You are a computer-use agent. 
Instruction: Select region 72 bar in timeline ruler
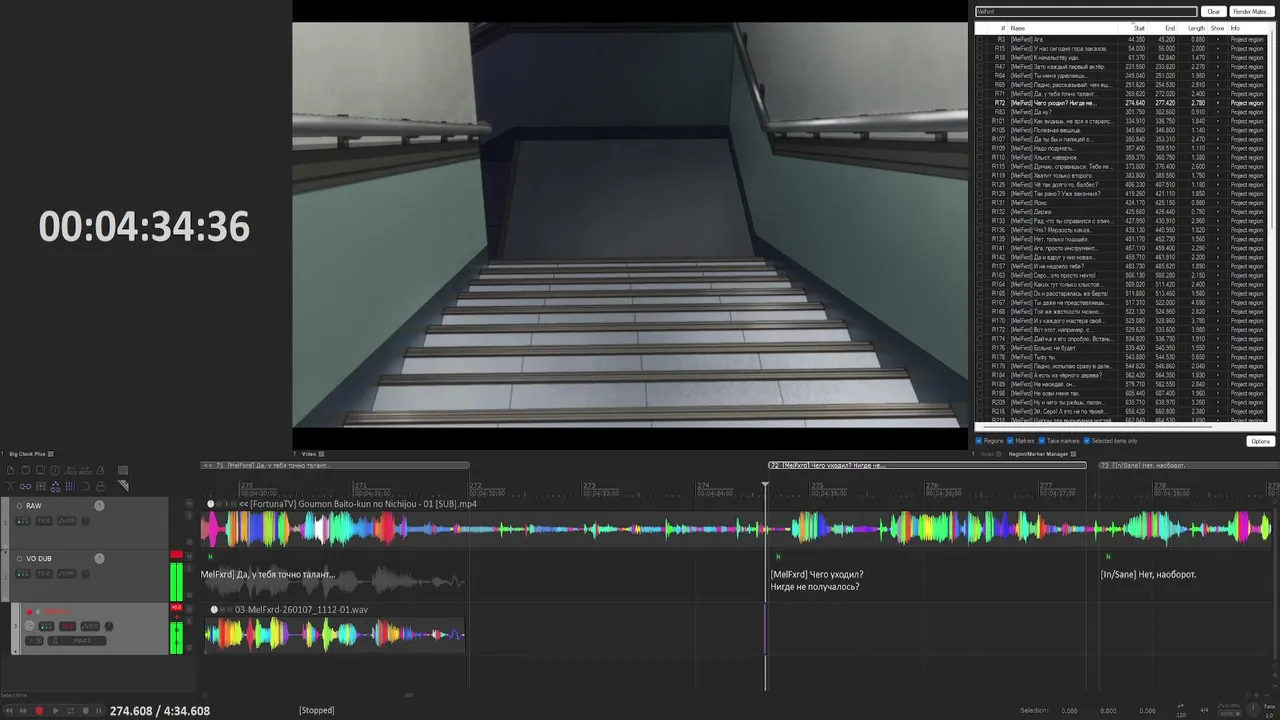pyautogui.click(x=927, y=465)
